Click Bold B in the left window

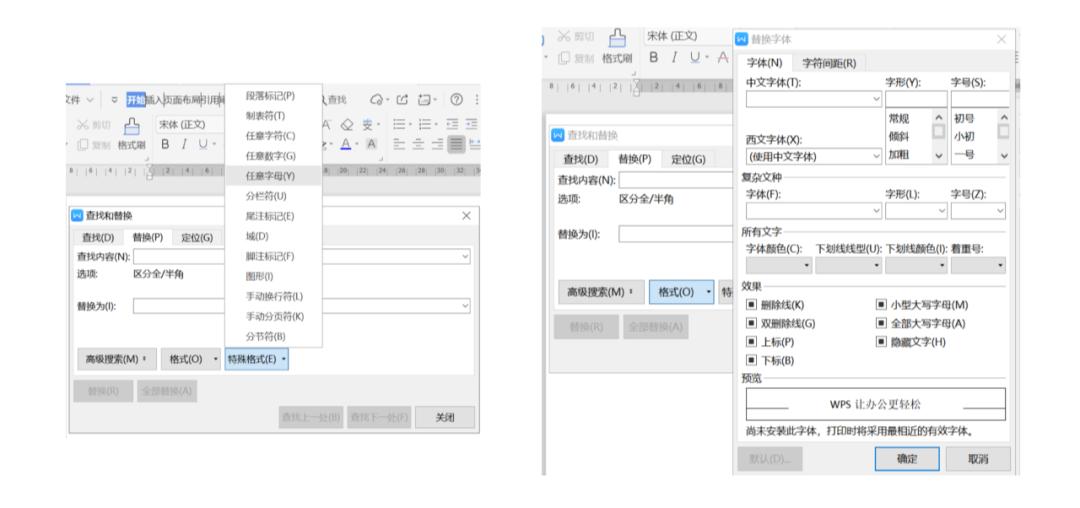point(165,145)
